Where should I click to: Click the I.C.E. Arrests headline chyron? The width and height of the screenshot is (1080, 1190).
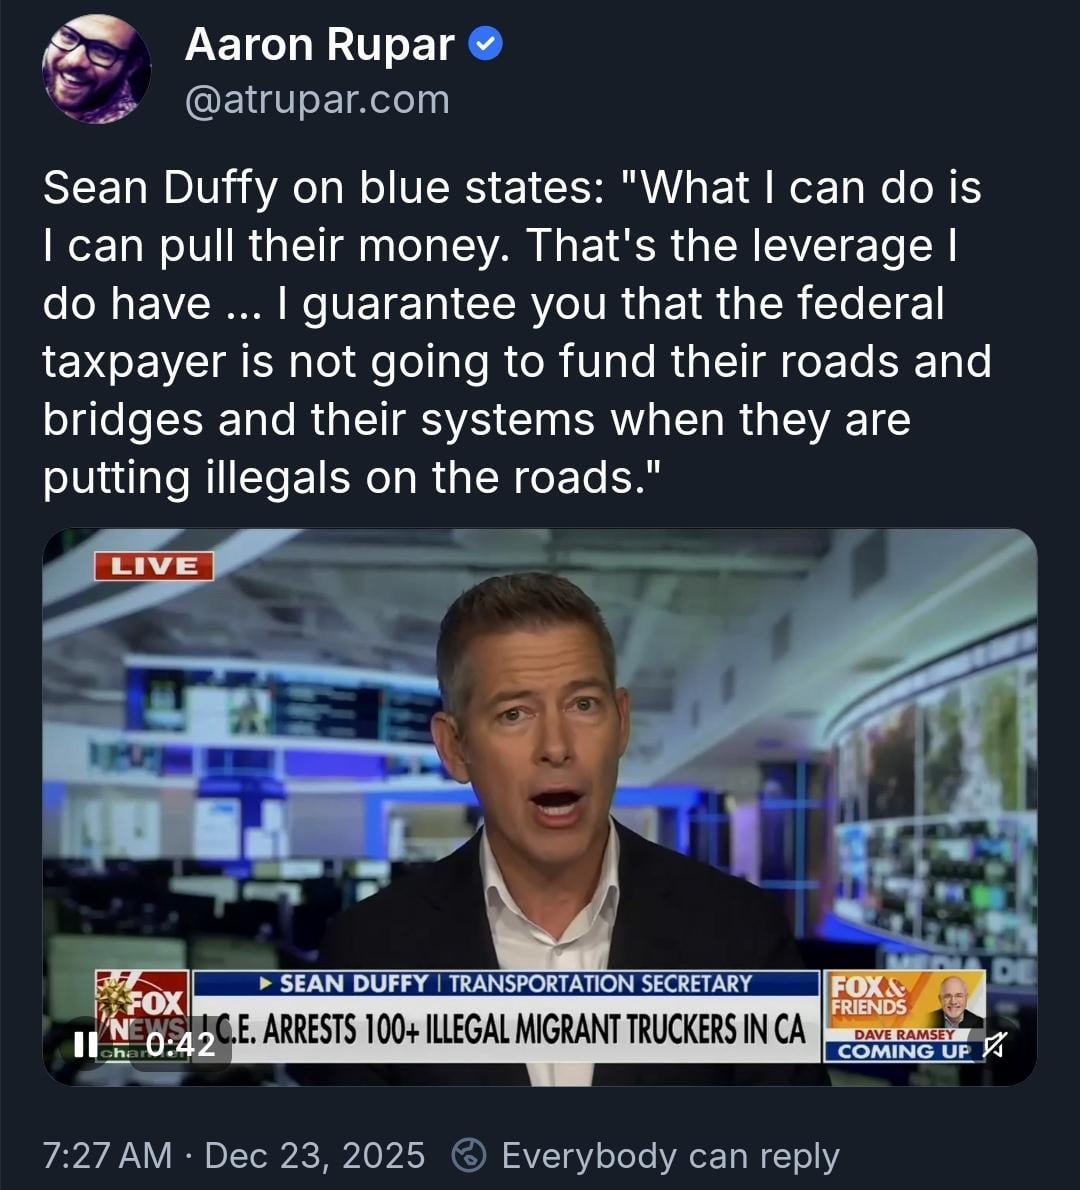point(506,1029)
